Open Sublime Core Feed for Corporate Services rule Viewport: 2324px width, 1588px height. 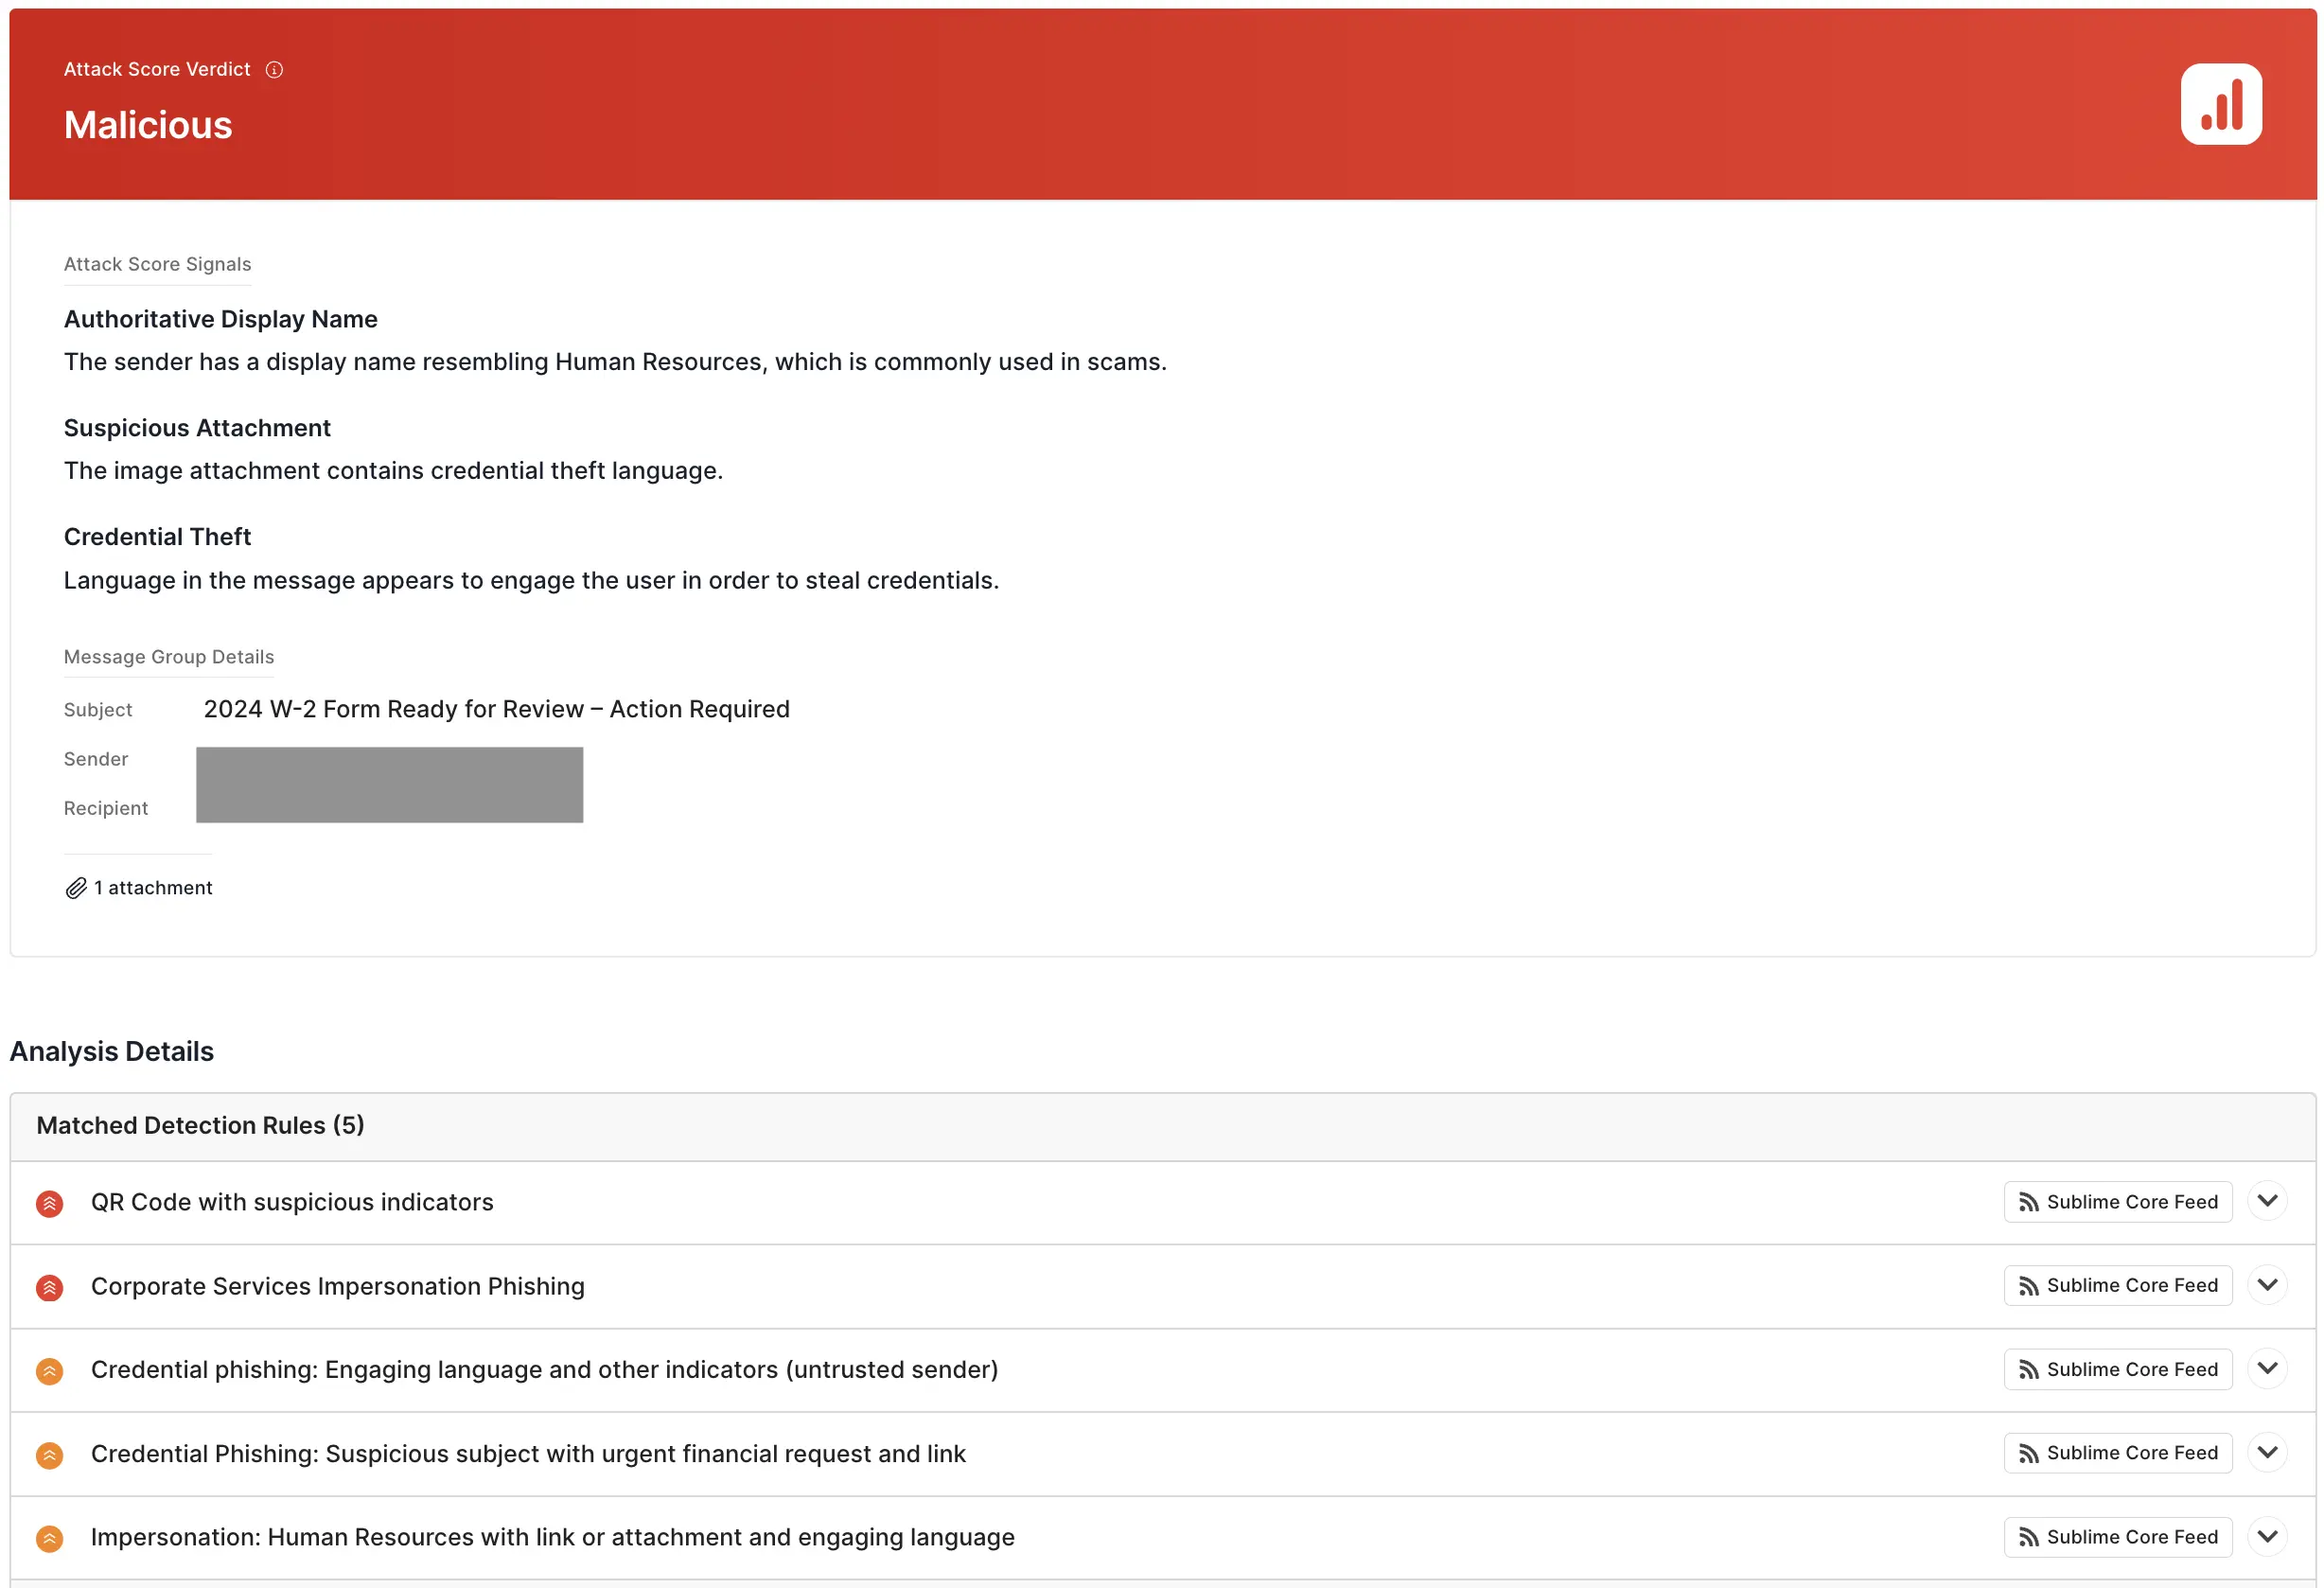[x=2117, y=1285]
